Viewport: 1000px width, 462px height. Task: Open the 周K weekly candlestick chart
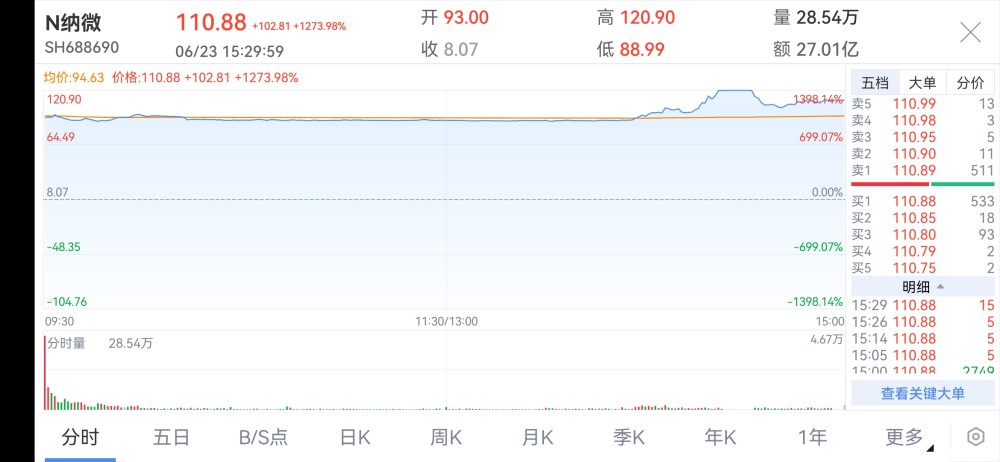point(446,437)
